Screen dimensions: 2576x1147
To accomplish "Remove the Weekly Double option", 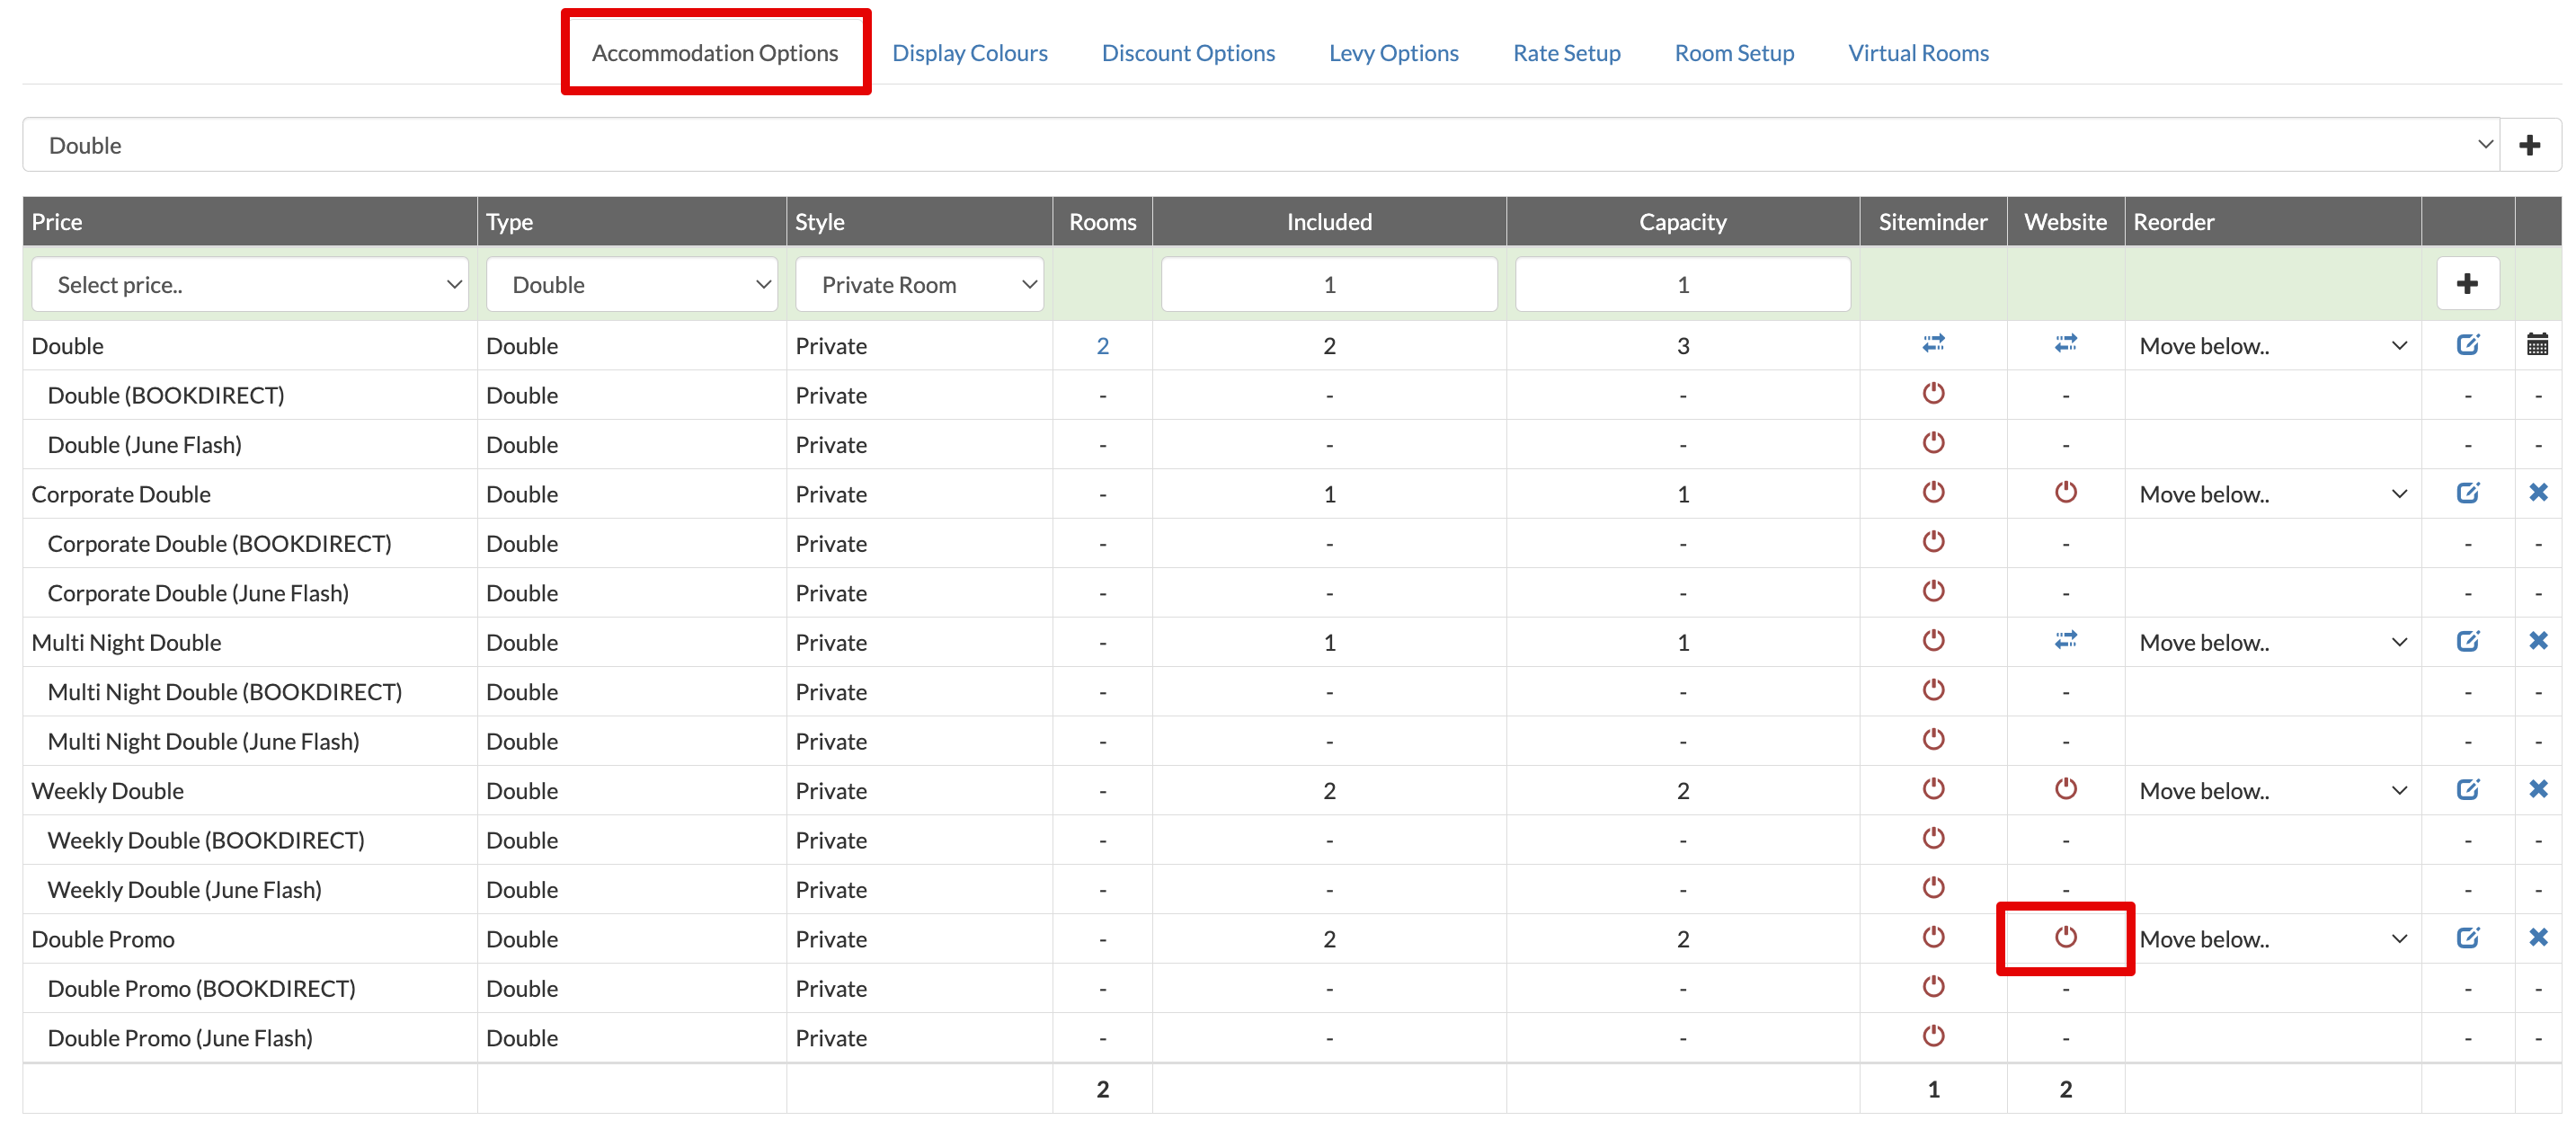I will [x=2537, y=789].
